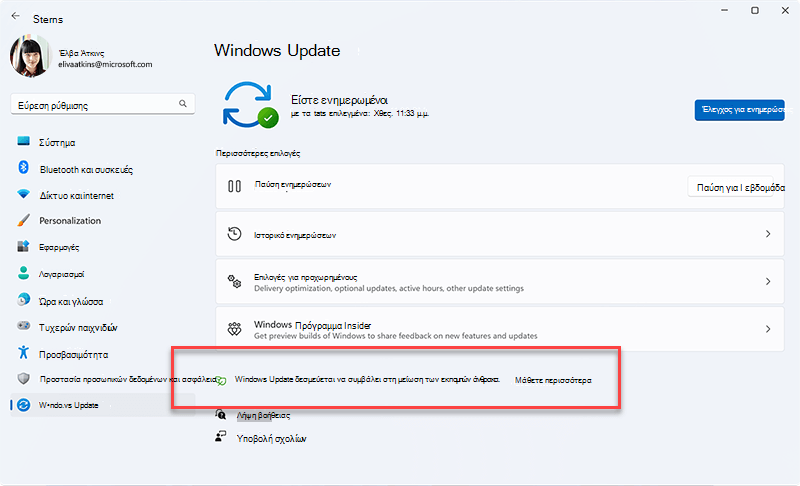Click the Έλεγχος για ενημερώσεις button
This screenshot has height=486, width=800.
(x=739, y=110)
